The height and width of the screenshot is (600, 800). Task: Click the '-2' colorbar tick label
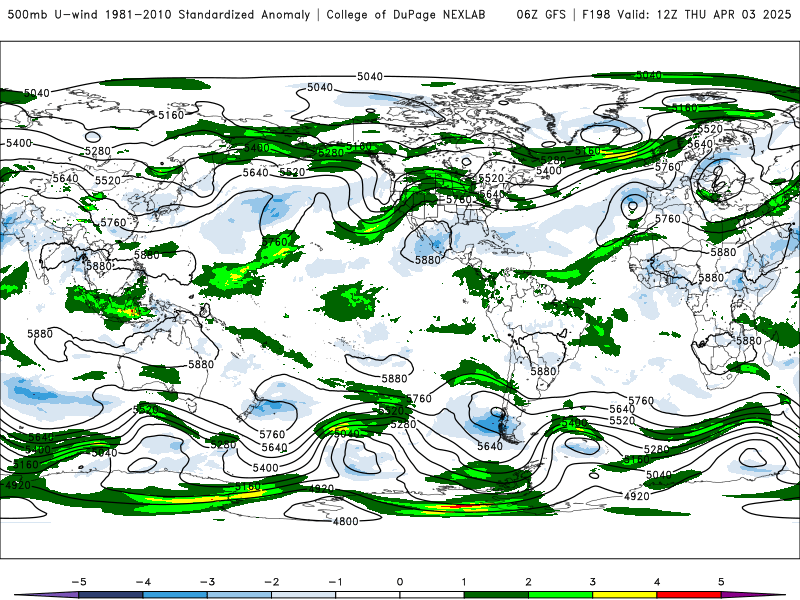pyautogui.click(x=271, y=582)
